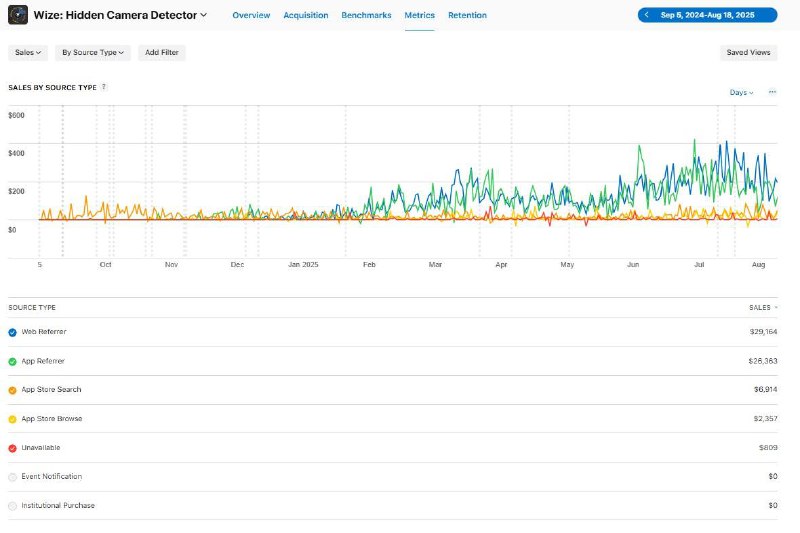This screenshot has height=533, width=800.
Task: Switch to the Retention tab
Action: 467,15
